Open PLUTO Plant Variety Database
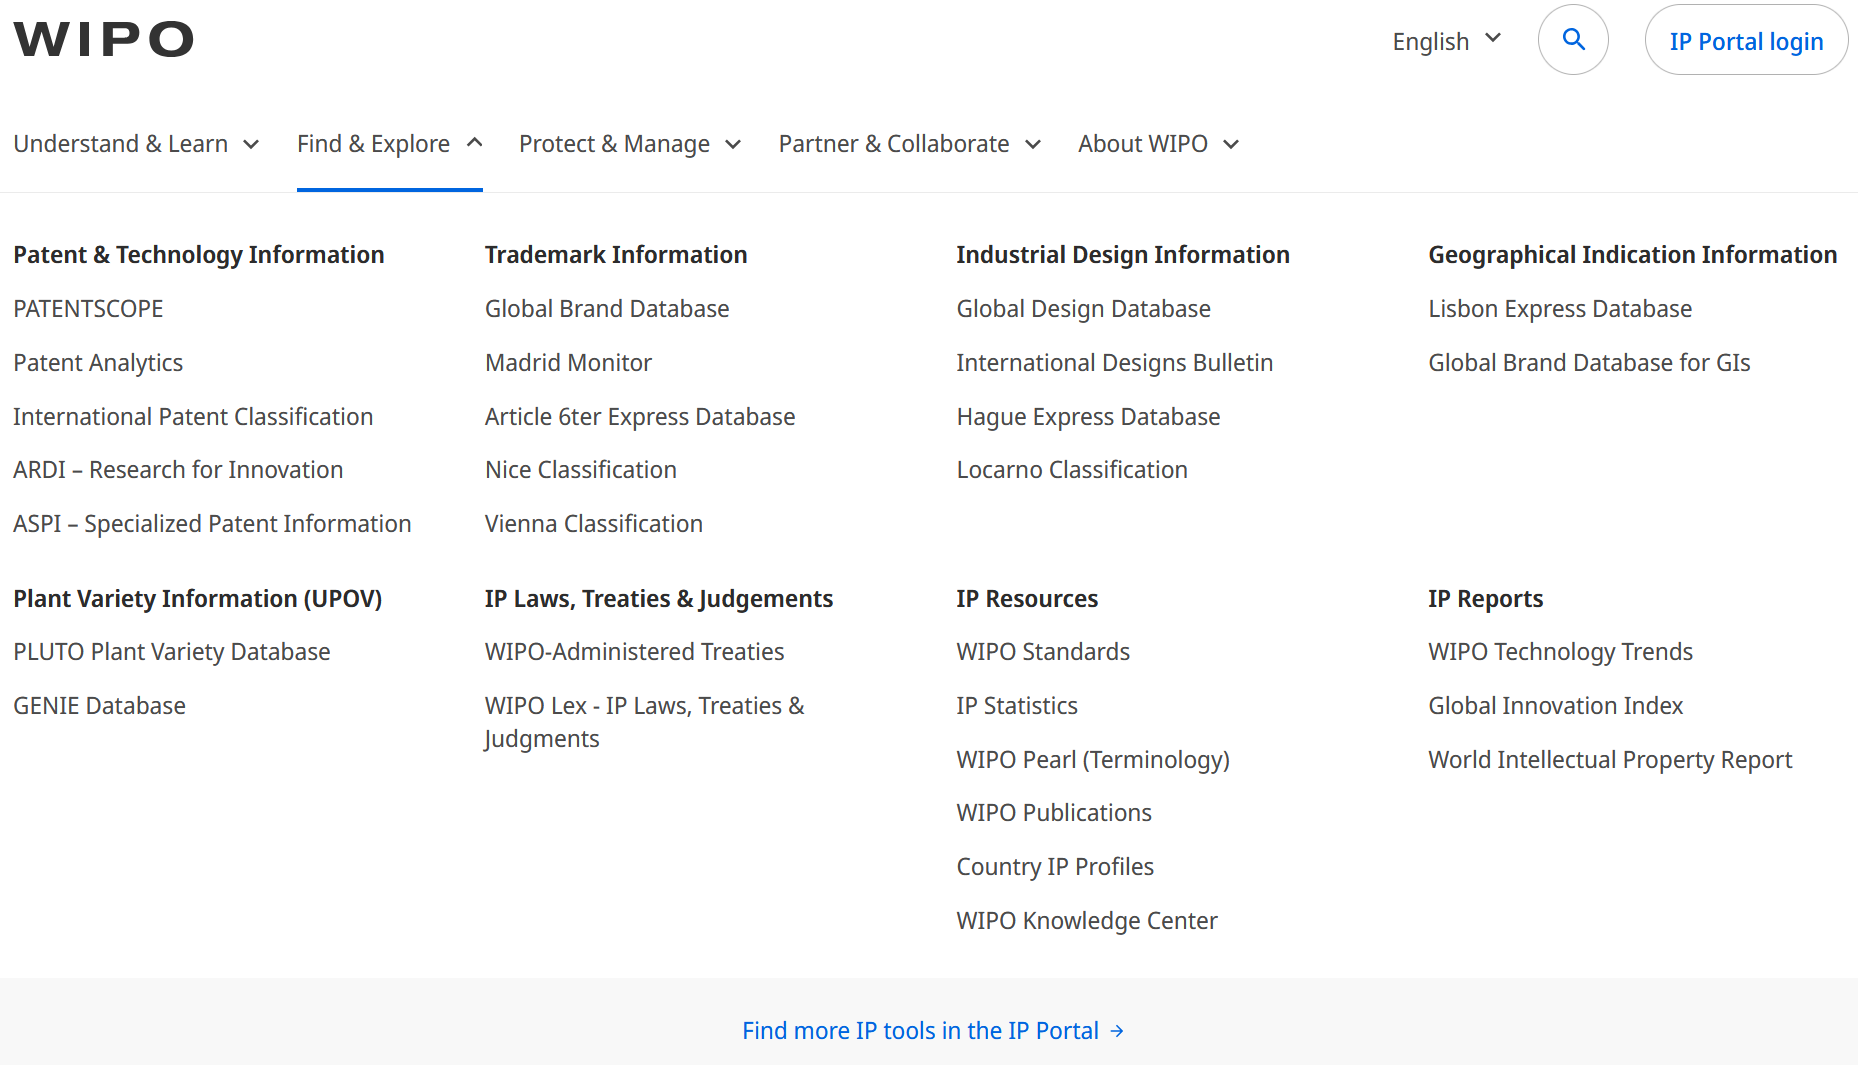Image resolution: width=1858 pixels, height=1065 pixels. tap(172, 652)
